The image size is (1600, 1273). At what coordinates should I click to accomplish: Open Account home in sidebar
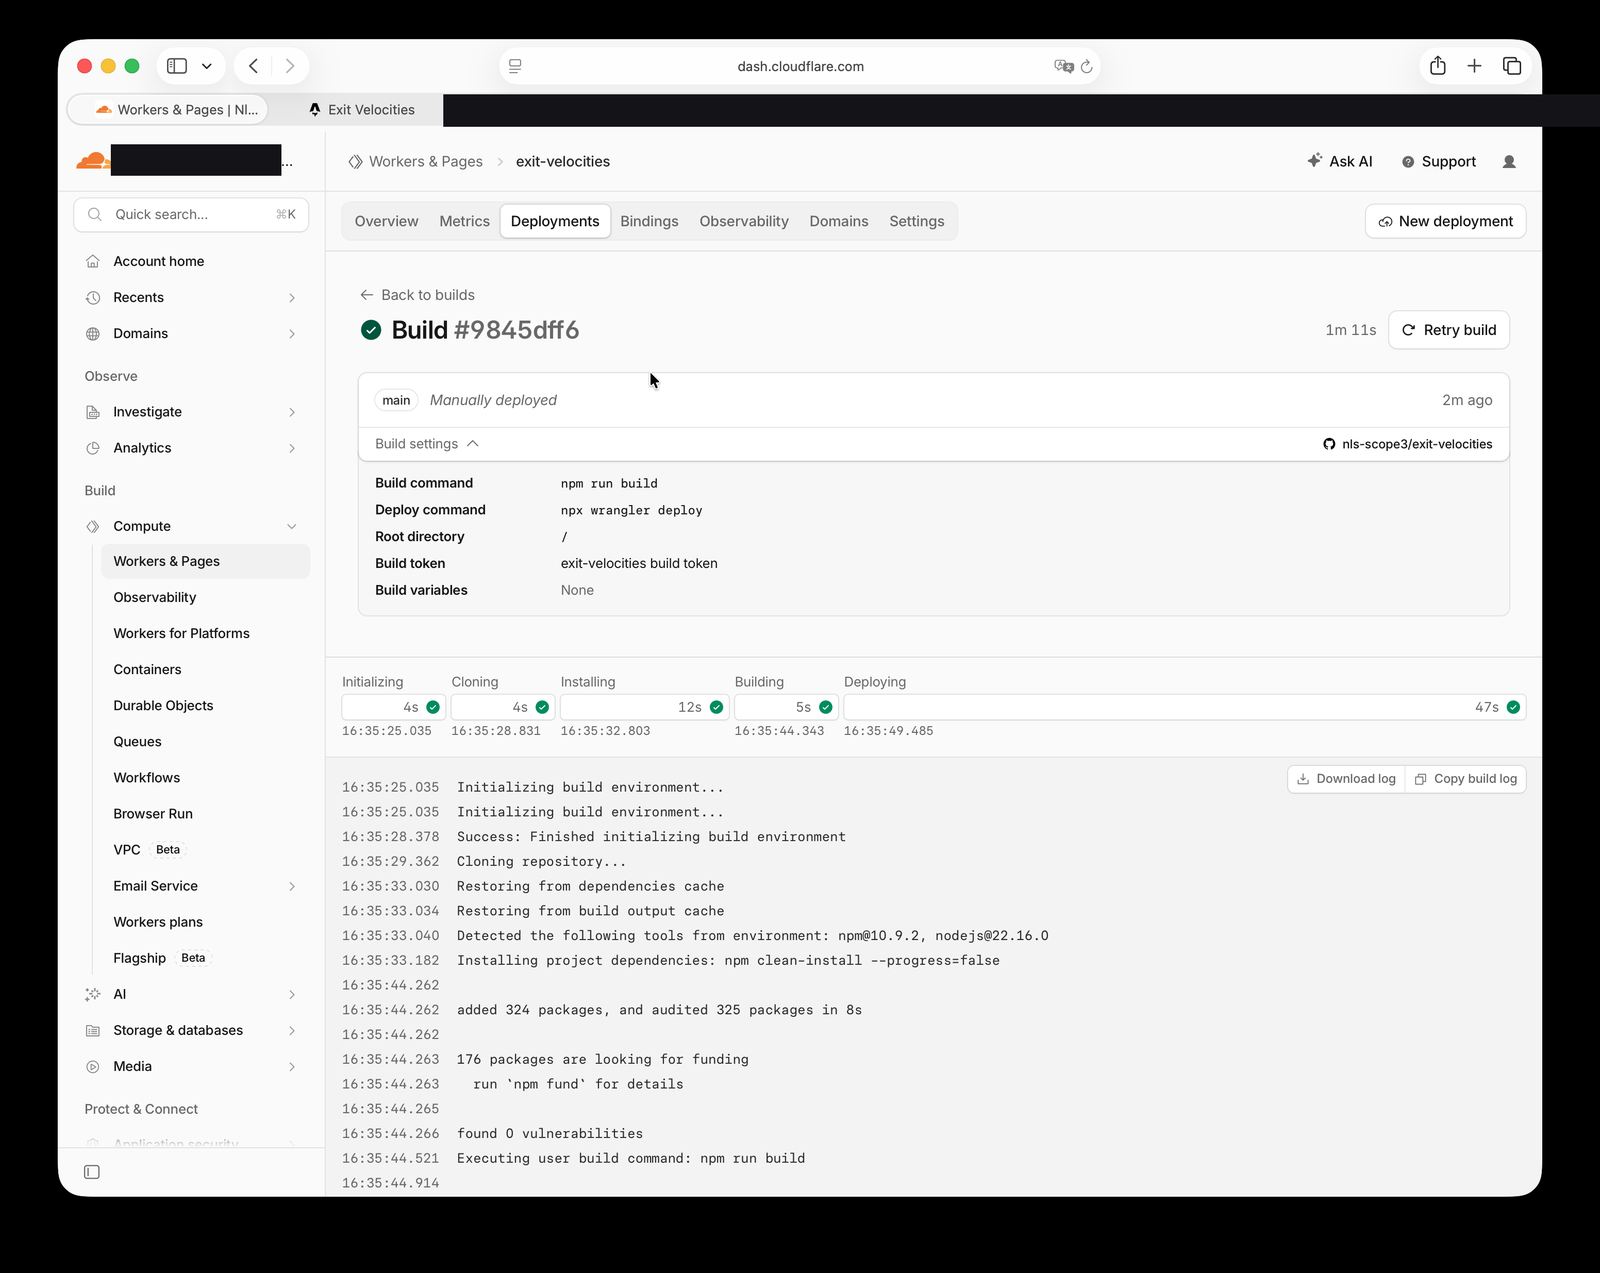159,261
